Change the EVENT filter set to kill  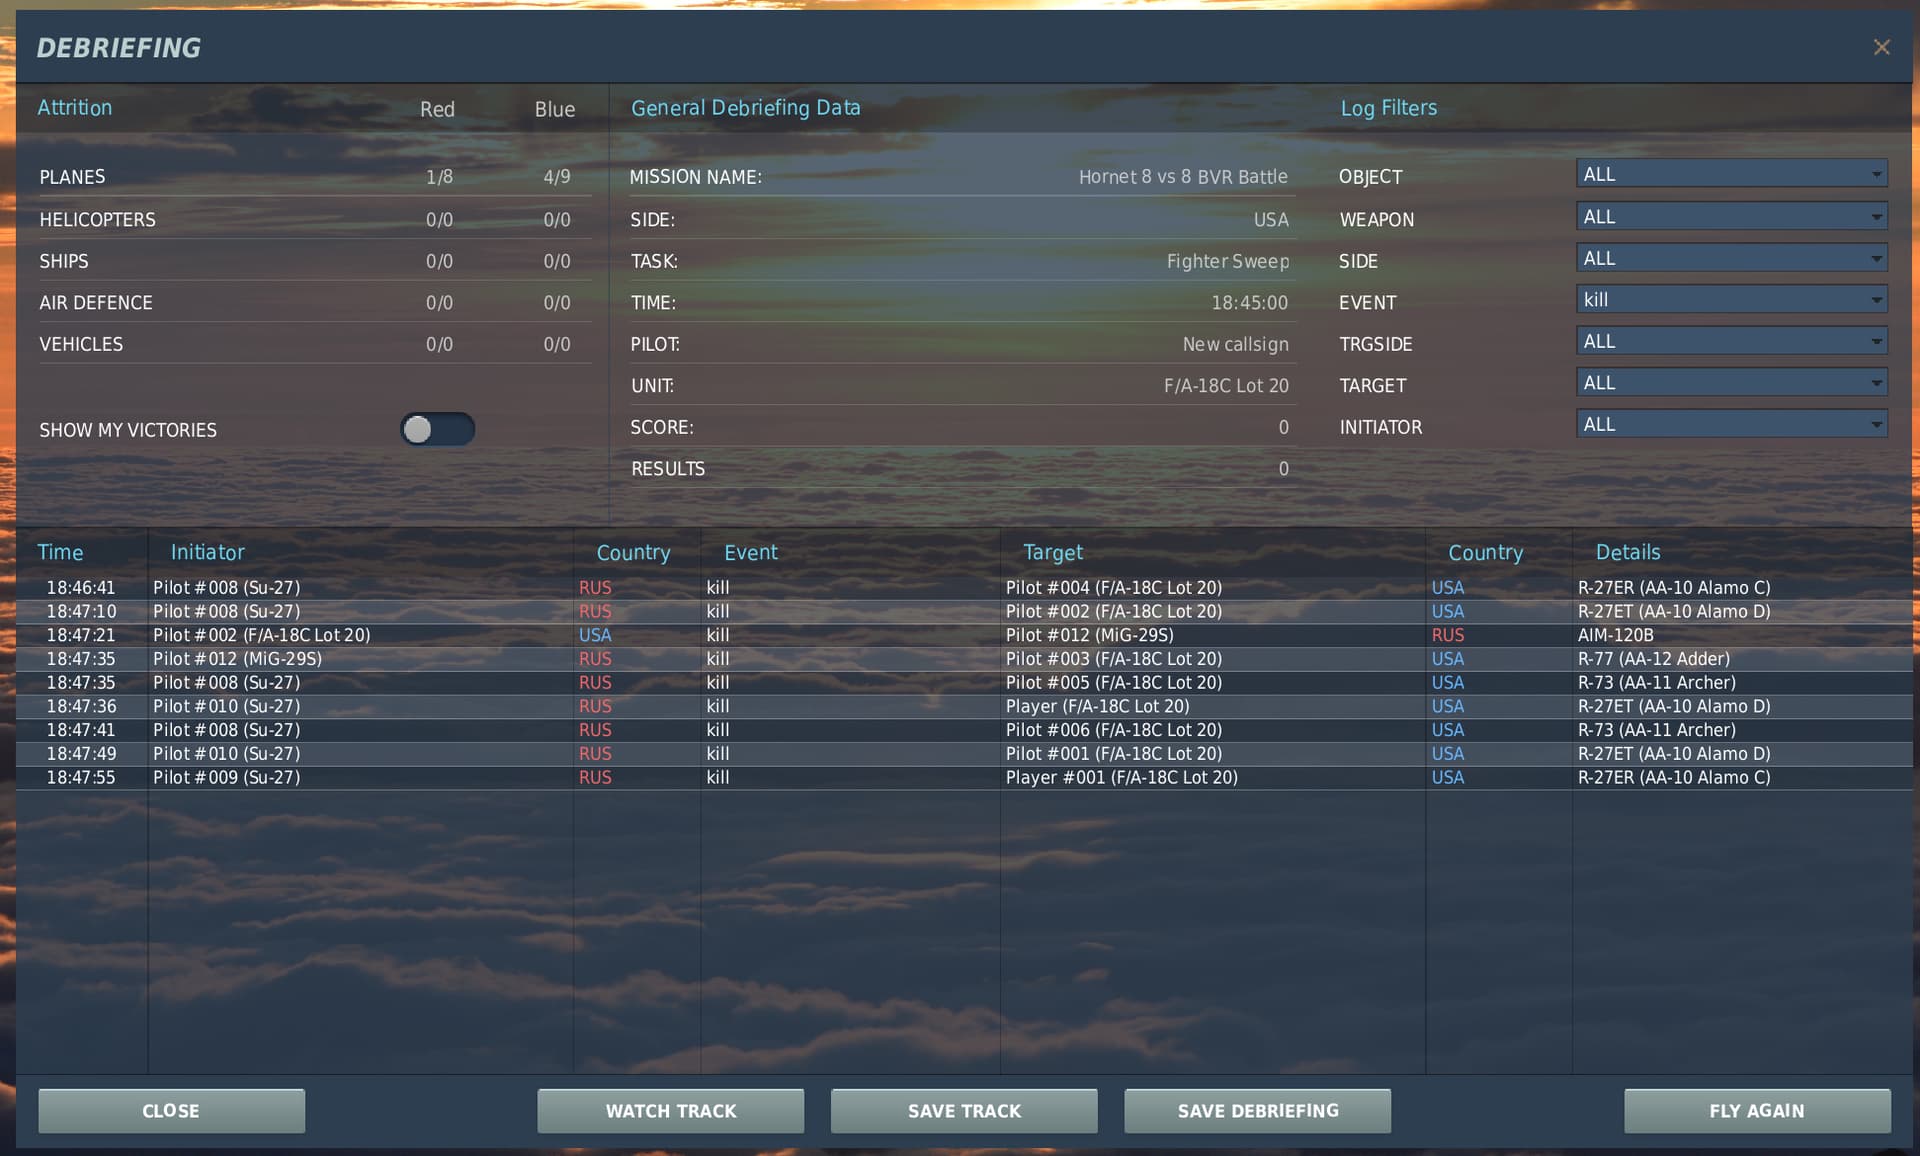pos(1731,300)
